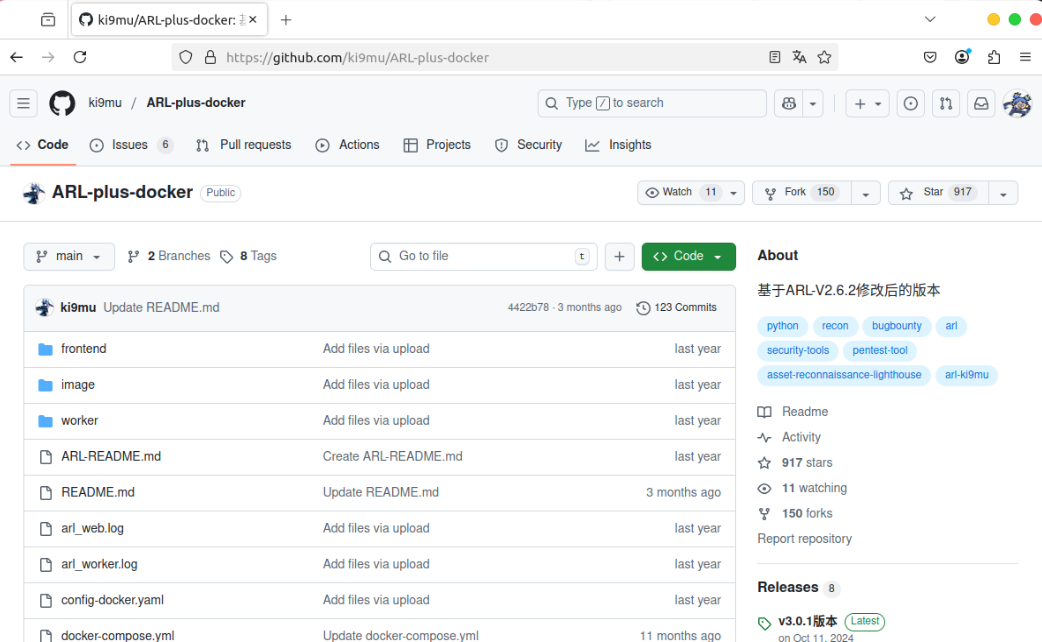Open the main branch selector
Viewport: 1042px width, 642px height.
68,257
